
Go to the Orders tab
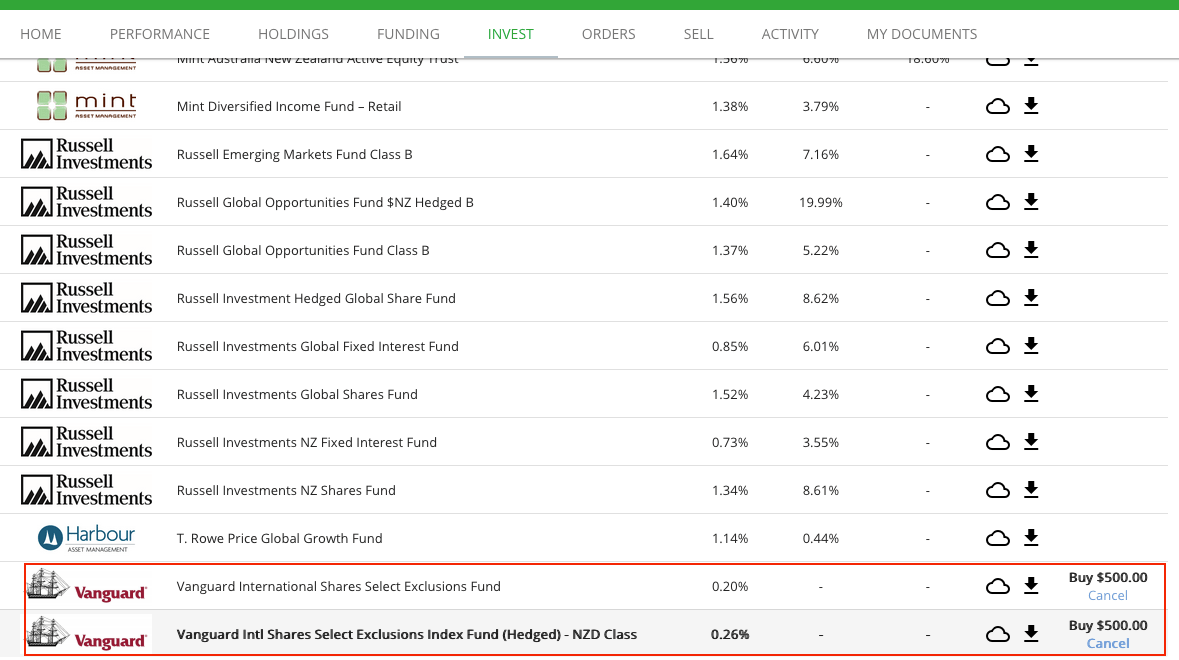(x=608, y=34)
